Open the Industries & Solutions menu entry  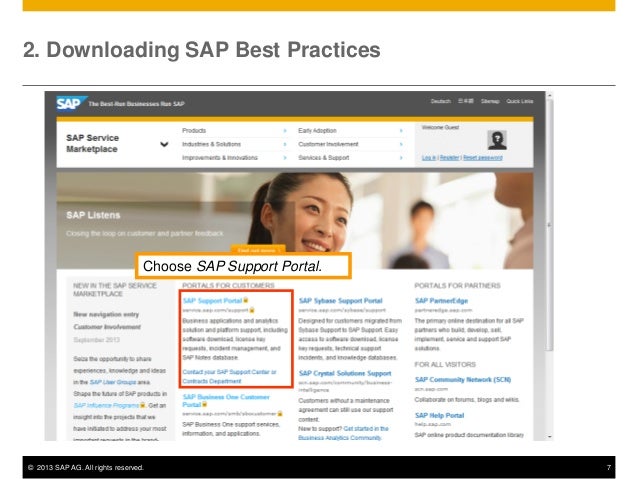[x=212, y=144]
